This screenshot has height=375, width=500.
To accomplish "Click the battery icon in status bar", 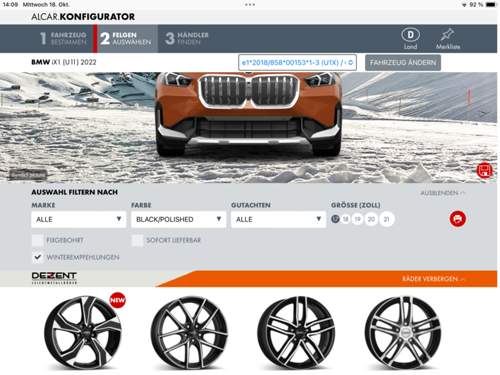I will point(491,5).
